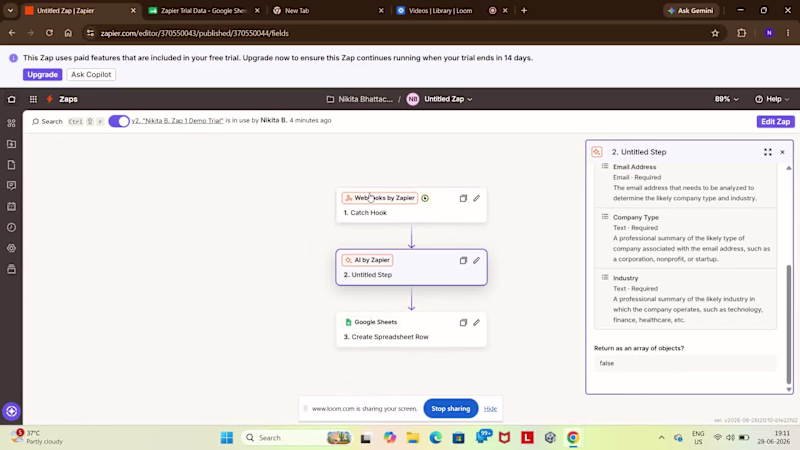Screen dimensions: 800x450
Task: Open the Nikita B. Zap 1 Demo Trial link
Action: (x=177, y=121)
